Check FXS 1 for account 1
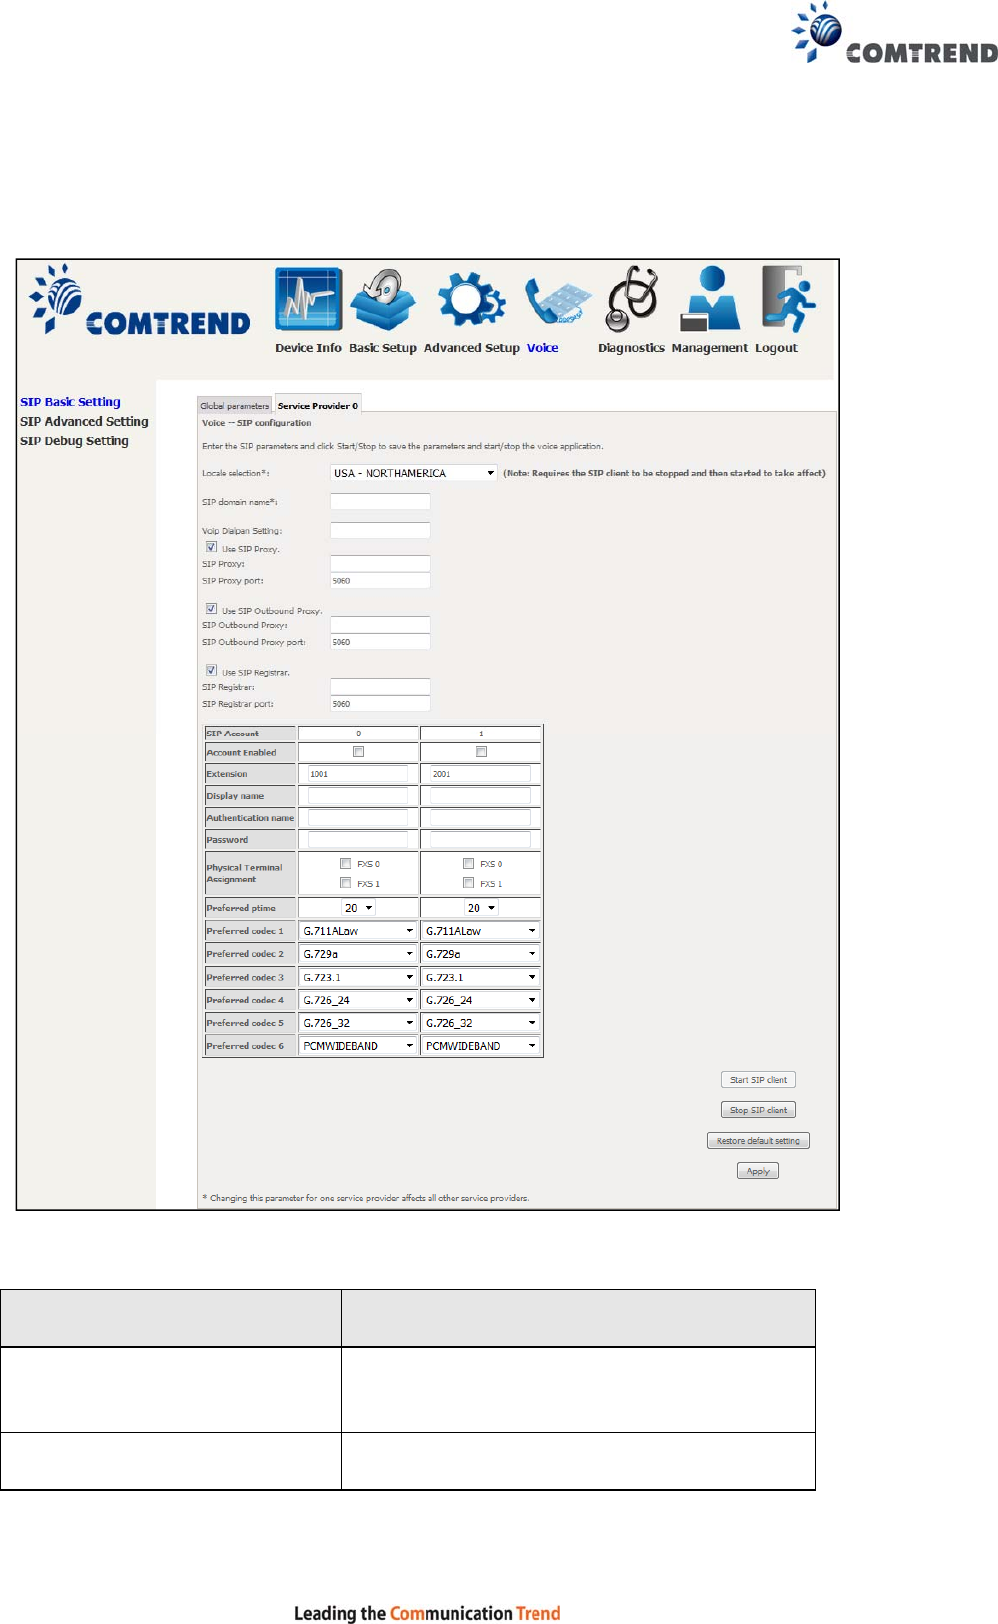 [x=468, y=883]
